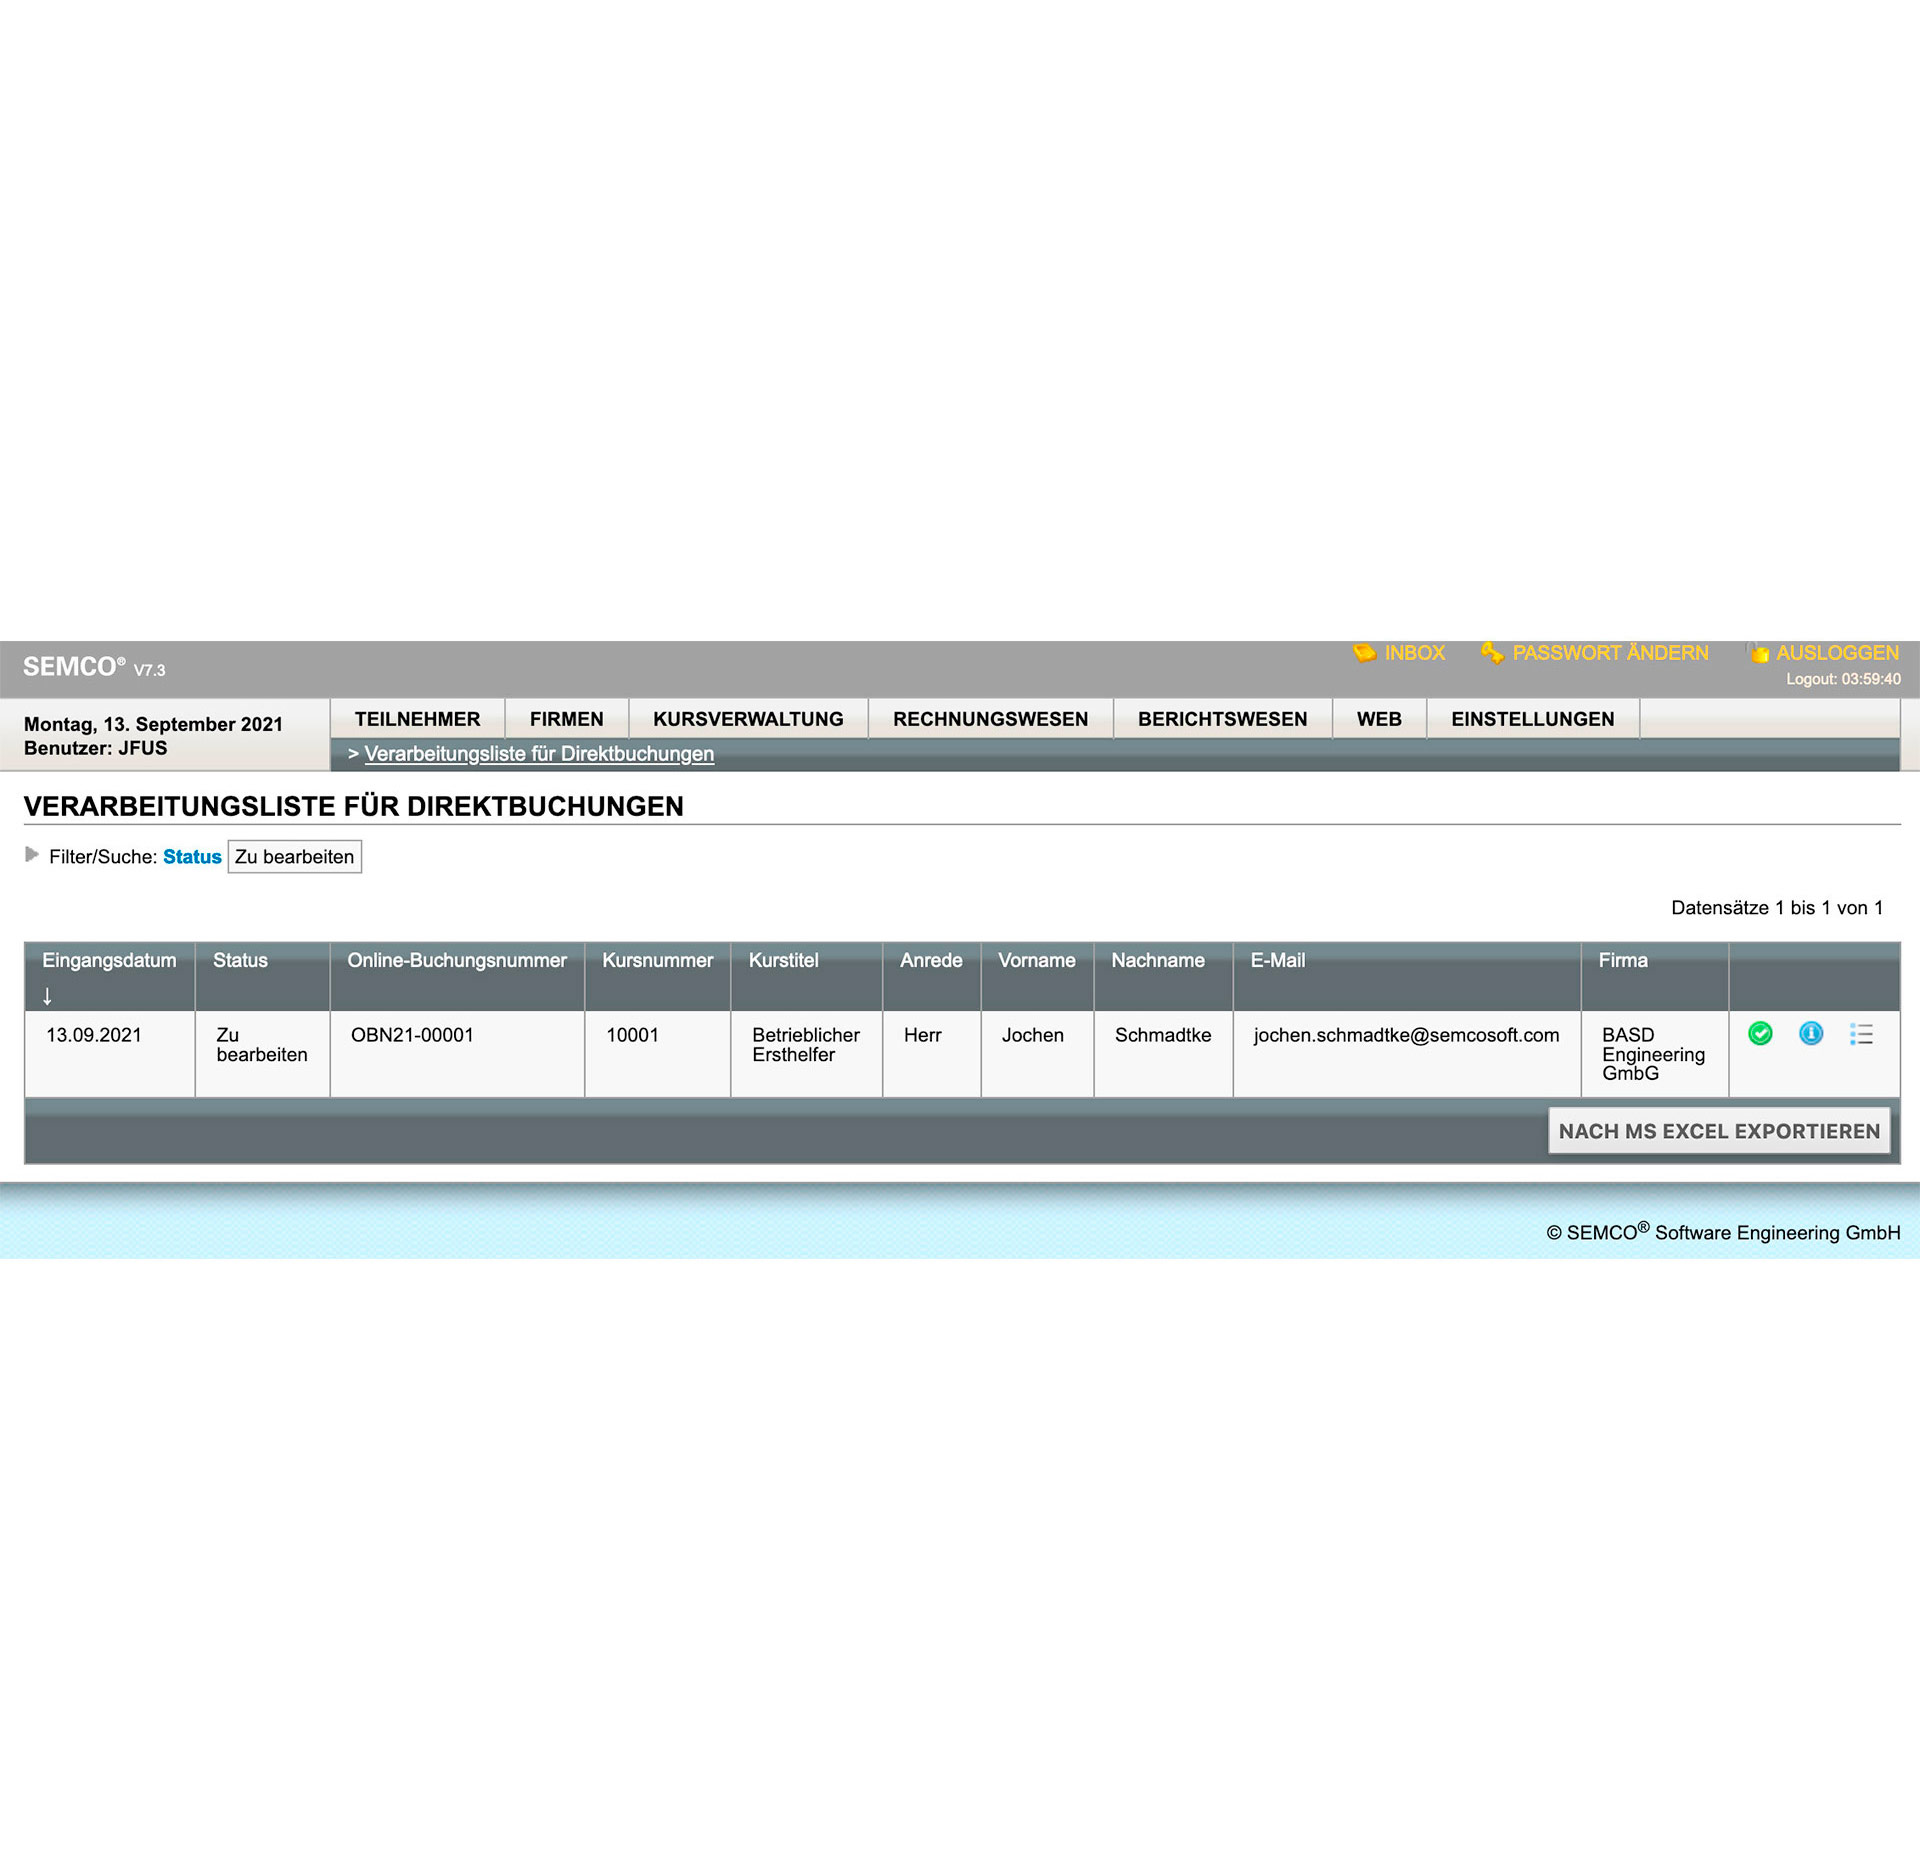This screenshot has height=1850, width=1920.
Task: Open the EINSTELLUNGEN menu
Action: 1533,719
